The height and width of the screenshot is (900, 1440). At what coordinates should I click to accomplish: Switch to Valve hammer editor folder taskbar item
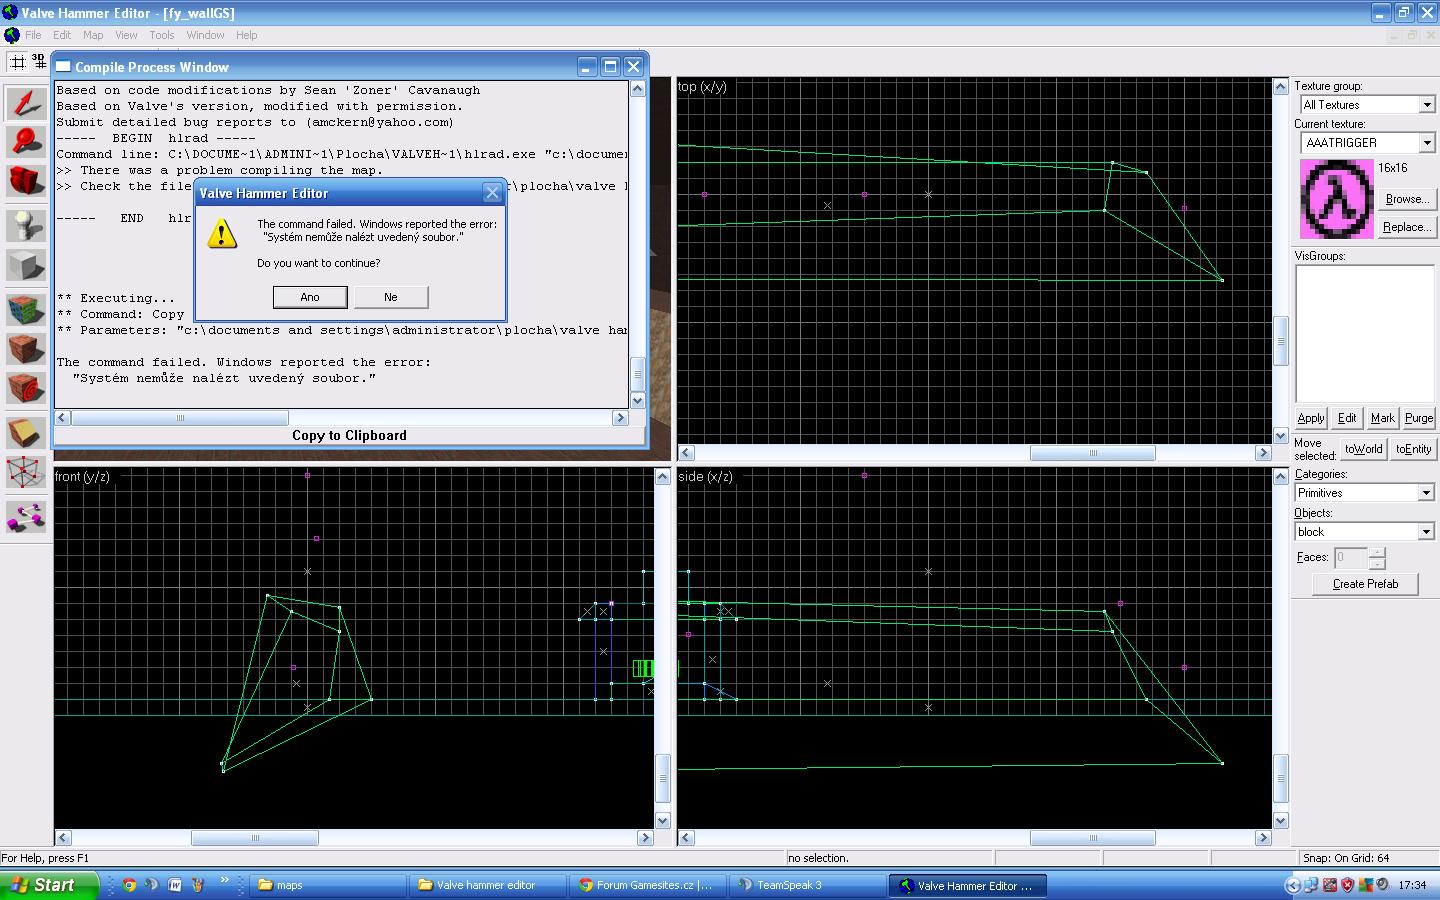coord(487,885)
